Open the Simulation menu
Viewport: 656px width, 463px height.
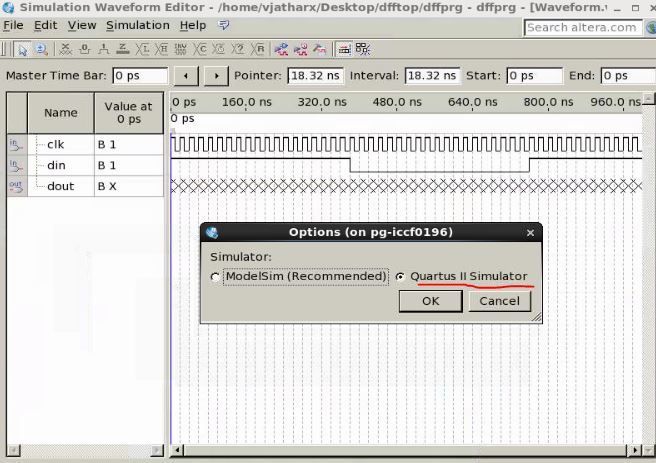pos(138,26)
